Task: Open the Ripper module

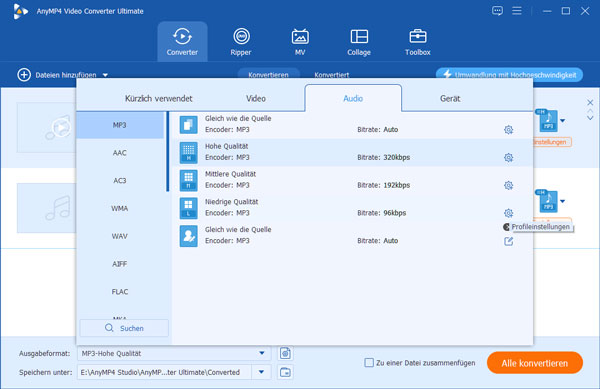Action: 241,42
